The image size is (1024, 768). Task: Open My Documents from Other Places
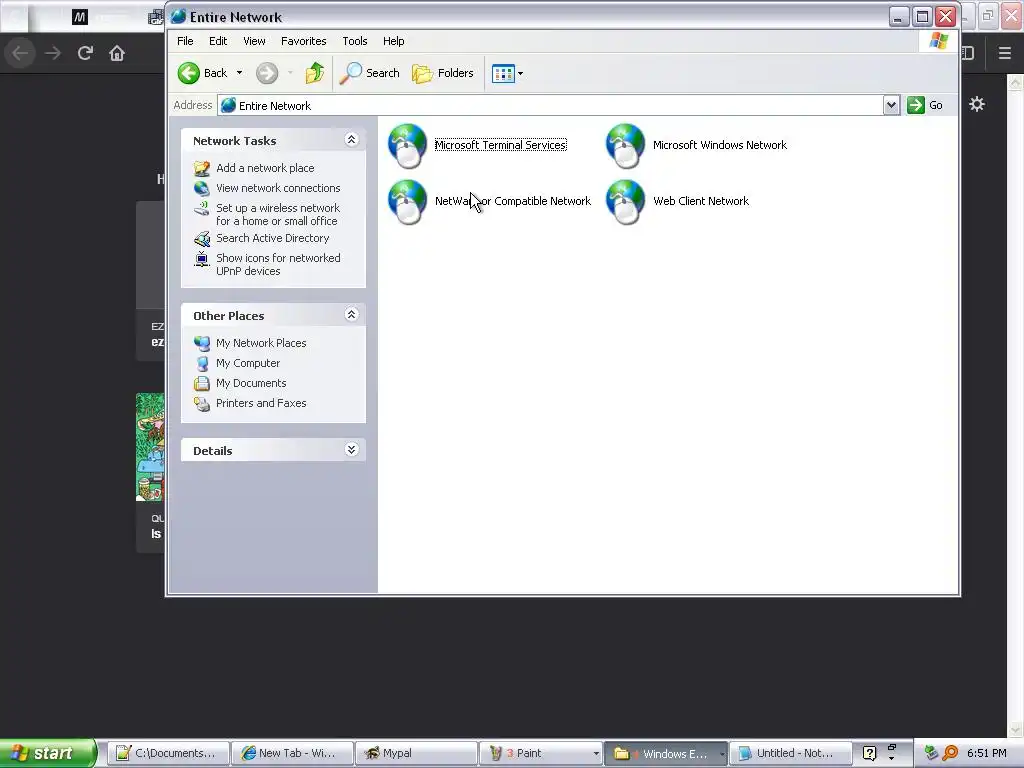pyautogui.click(x=251, y=383)
